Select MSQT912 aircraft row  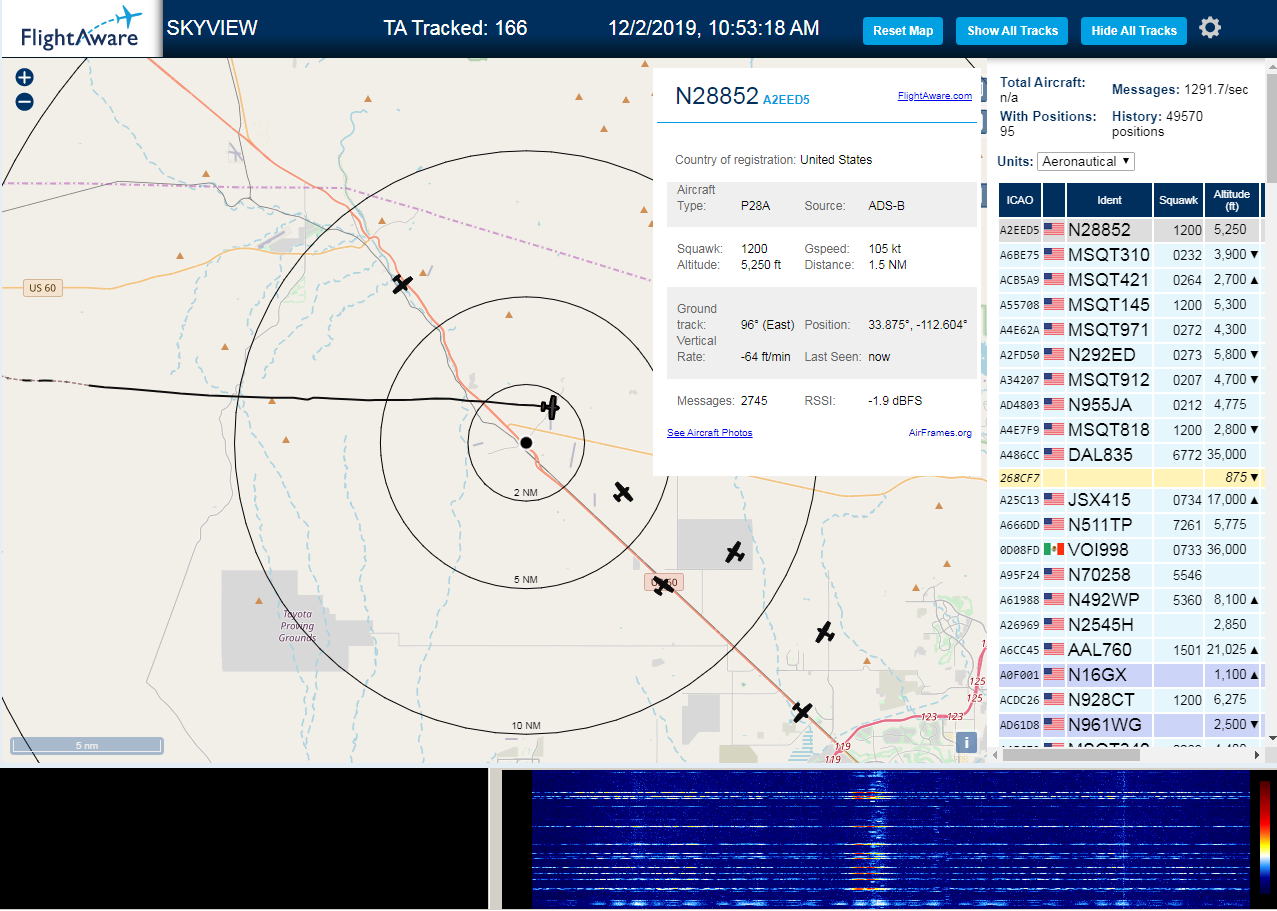(1130, 379)
